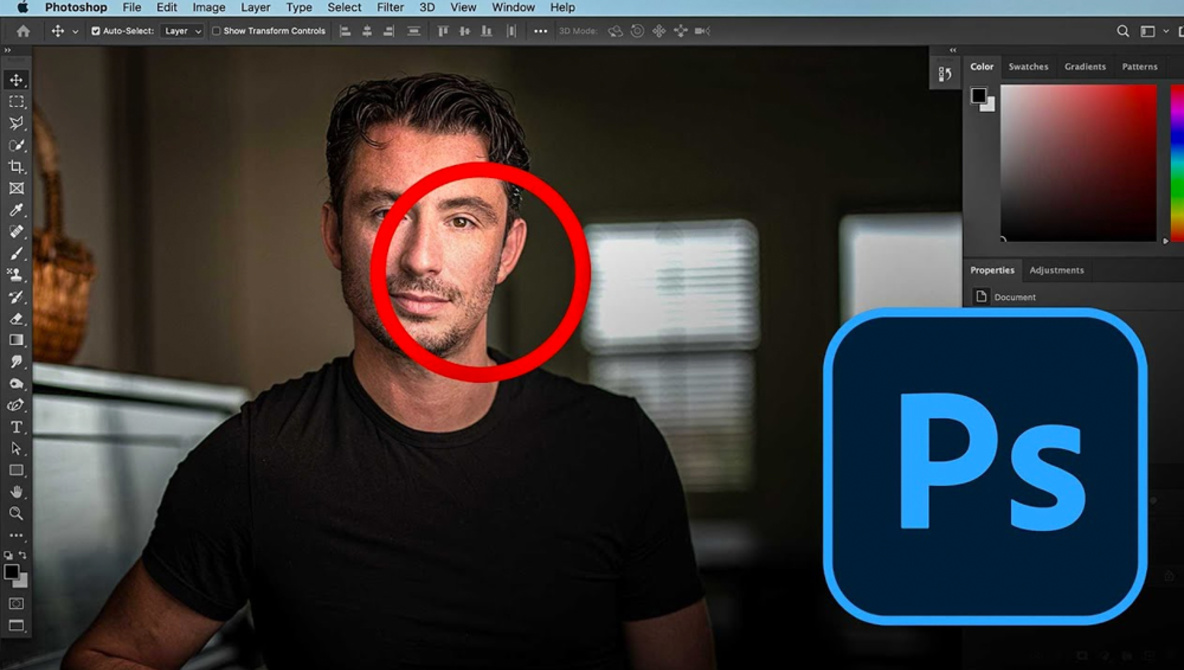The width and height of the screenshot is (1184, 670).
Task: Enable Show Transform Controls checkbox
Action: click(216, 31)
